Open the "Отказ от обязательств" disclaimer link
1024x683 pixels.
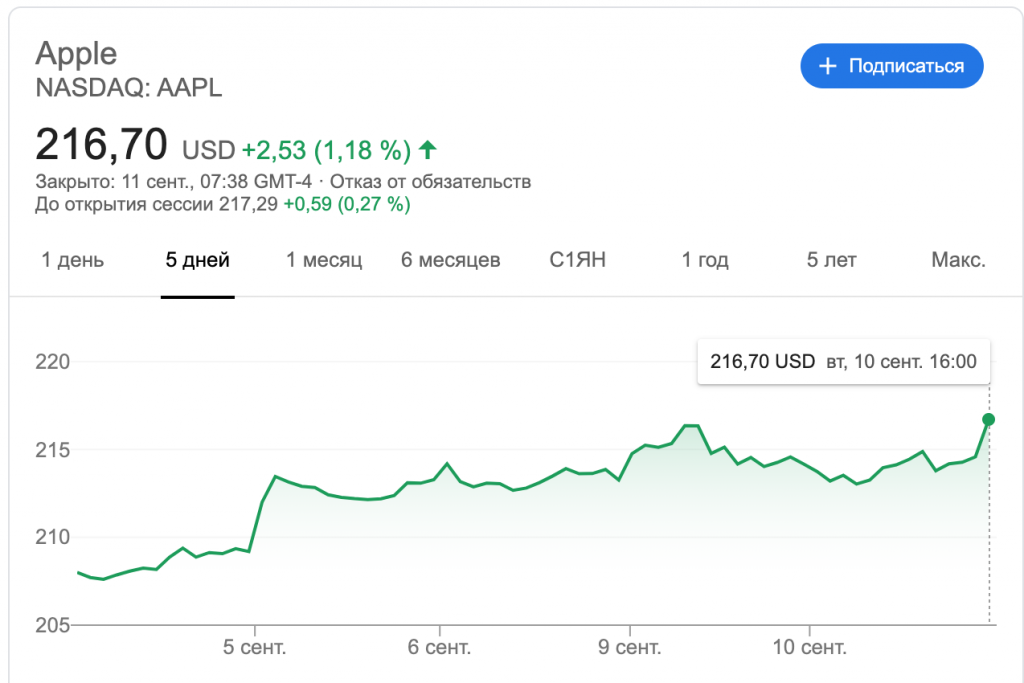tap(430, 182)
